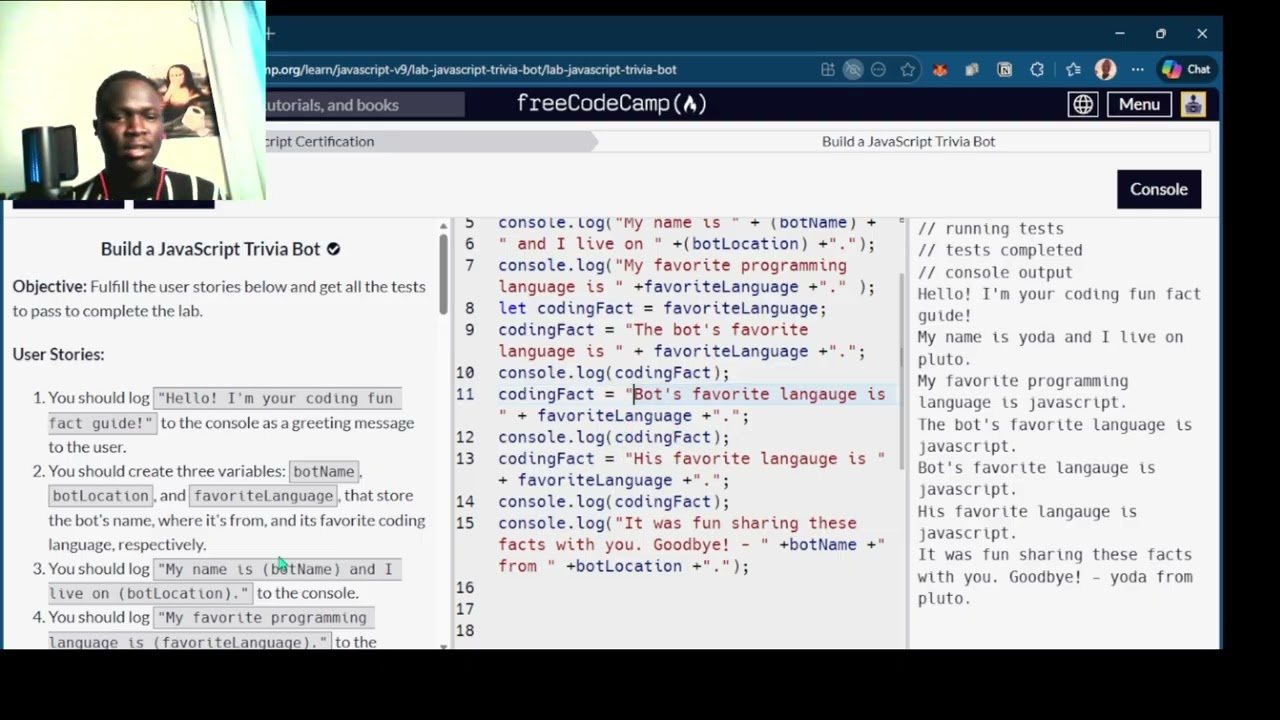Click the Certification breadcrumb link
This screenshot has width=1280, height=720.
coord(320,141)
